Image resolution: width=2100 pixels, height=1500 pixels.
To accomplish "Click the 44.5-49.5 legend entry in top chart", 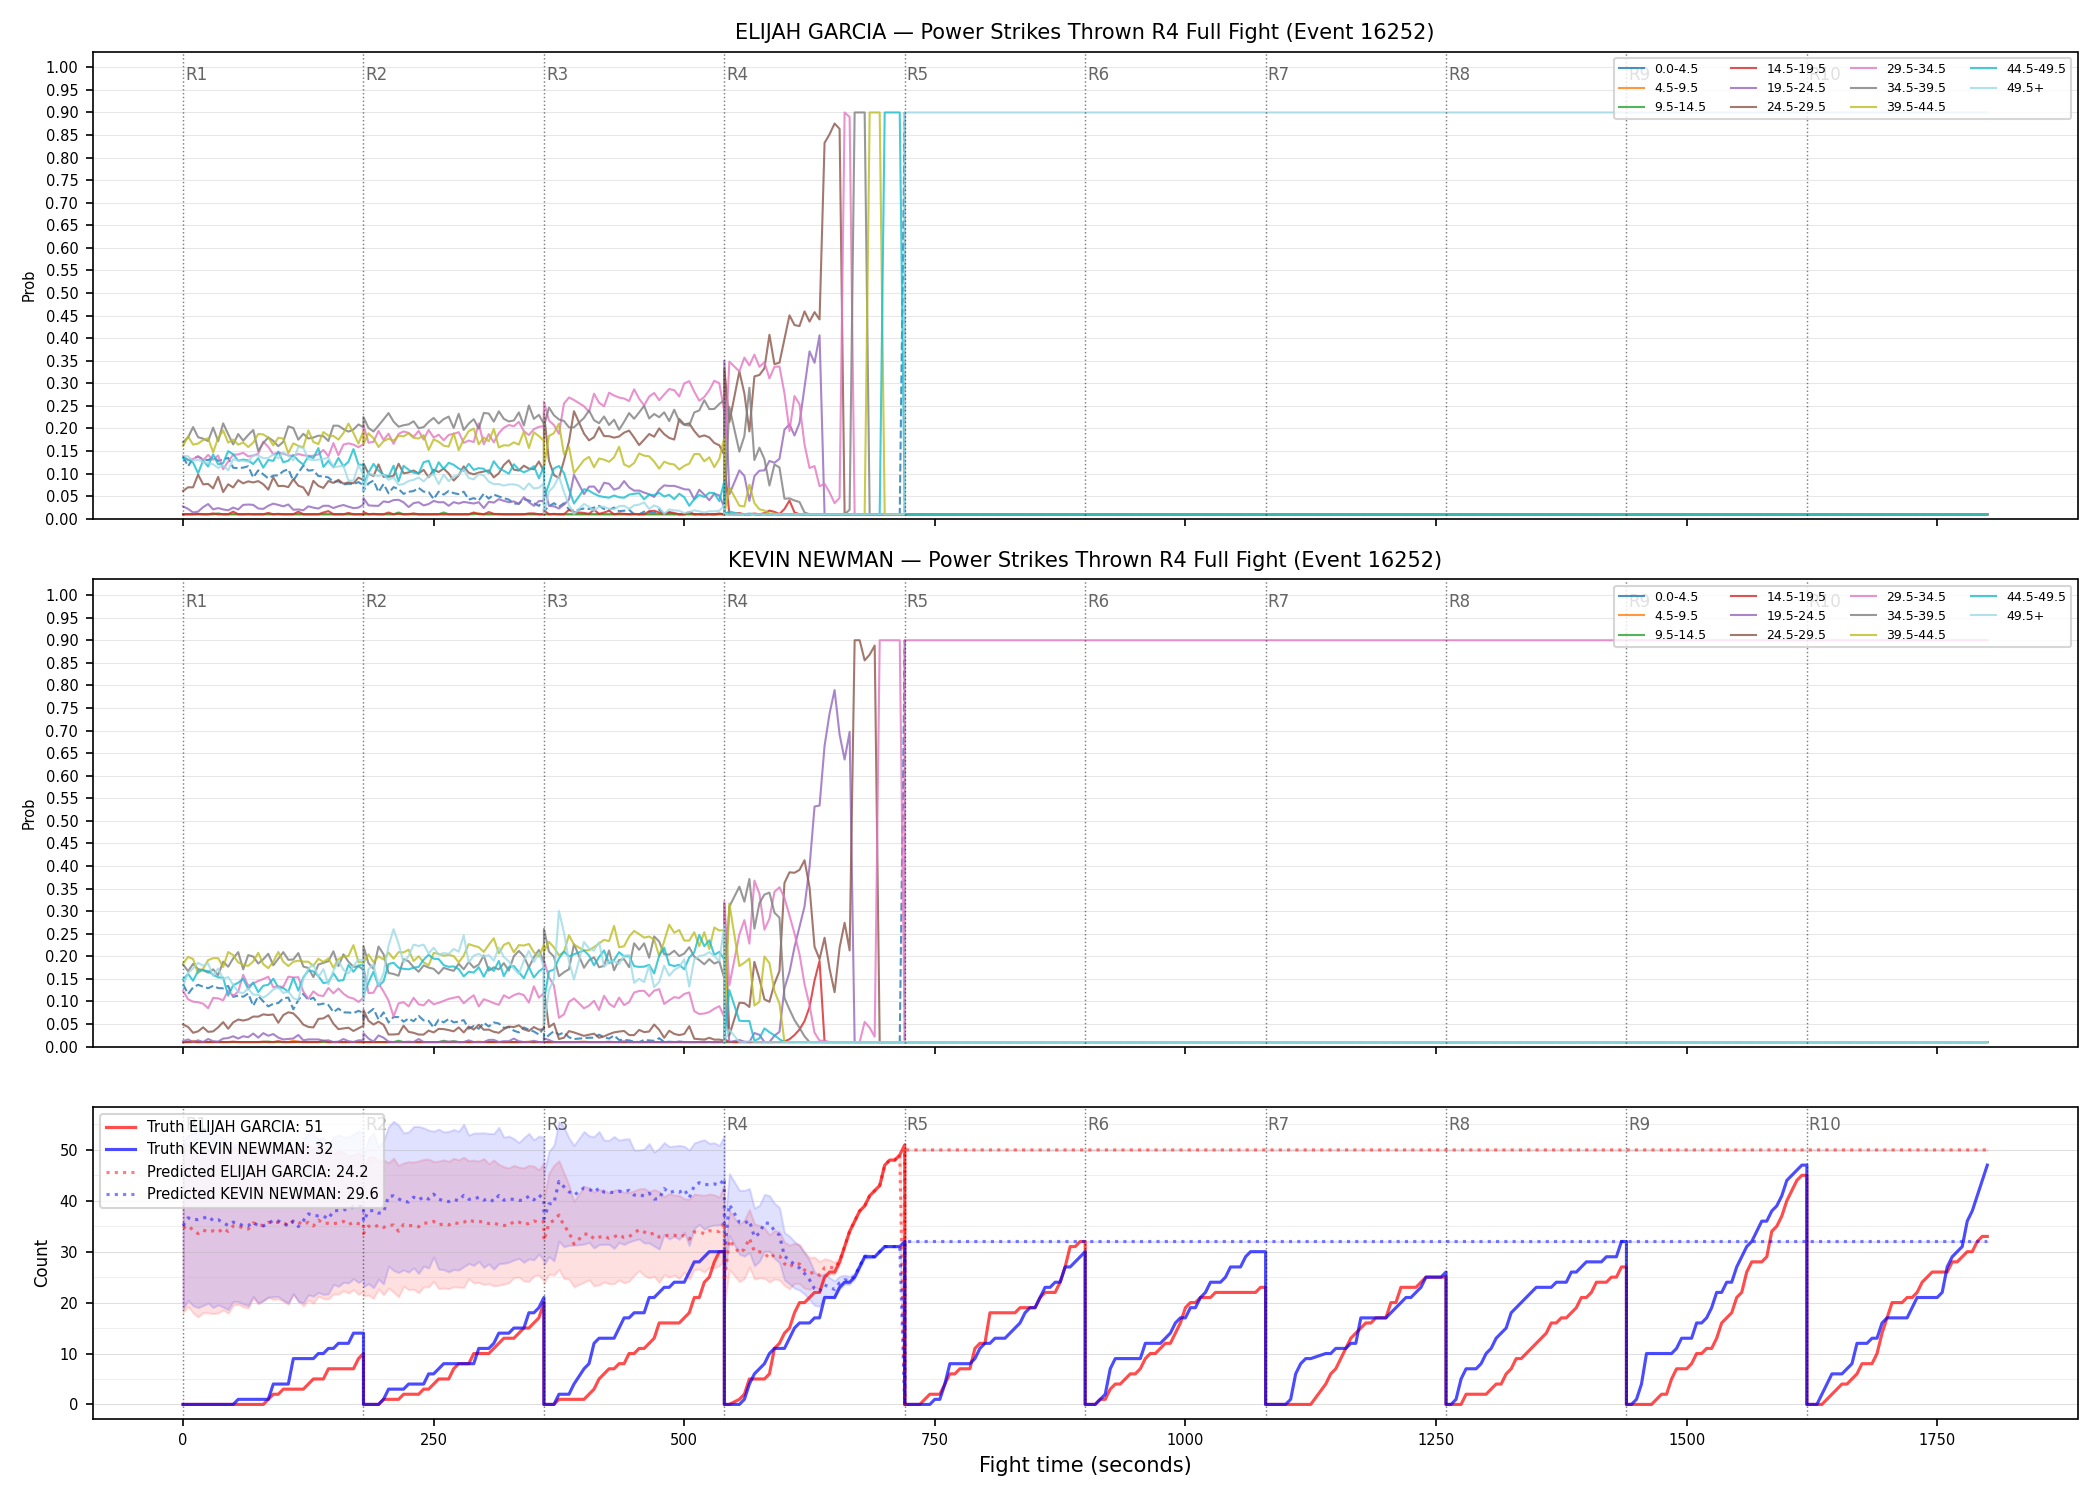I will click(2018, 69).
